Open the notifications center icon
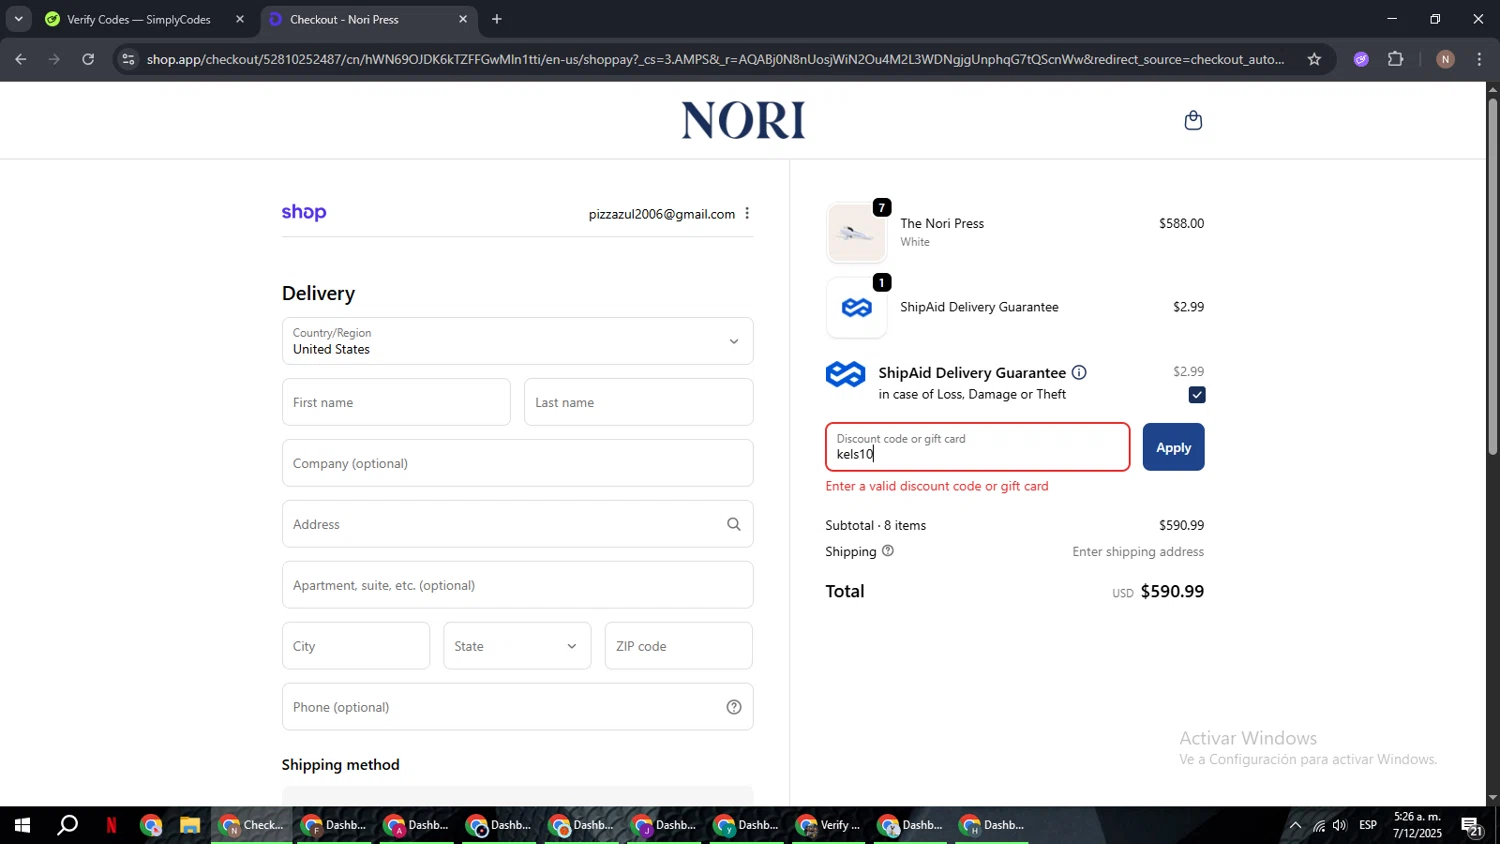This screenshot has height=844, width=1500. 1472,826
